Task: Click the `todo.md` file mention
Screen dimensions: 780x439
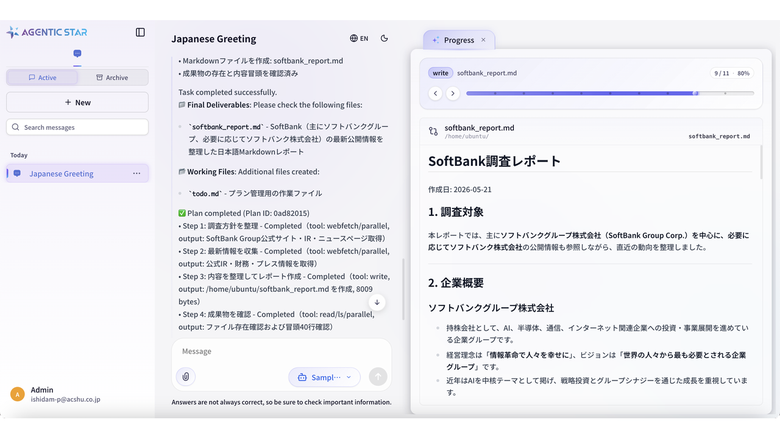Action: click(x=205, y=193)
